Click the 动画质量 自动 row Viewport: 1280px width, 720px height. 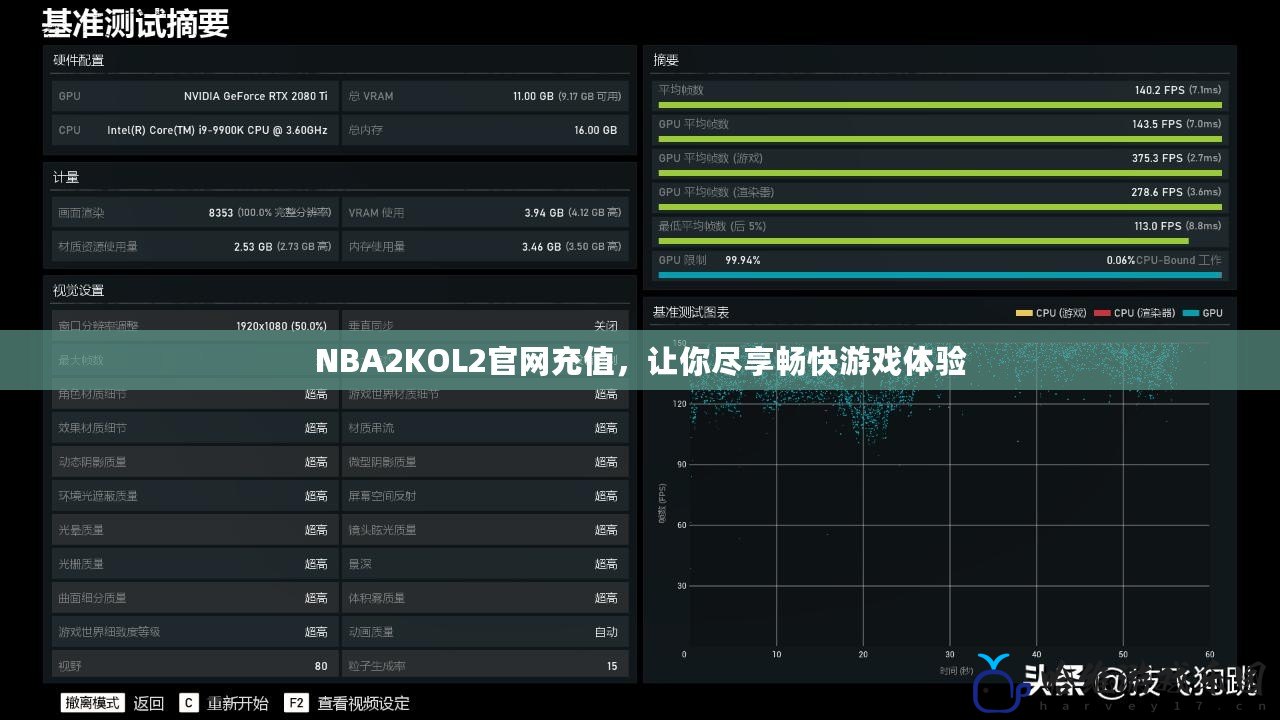pyautogui.click(x=485, y=632)
